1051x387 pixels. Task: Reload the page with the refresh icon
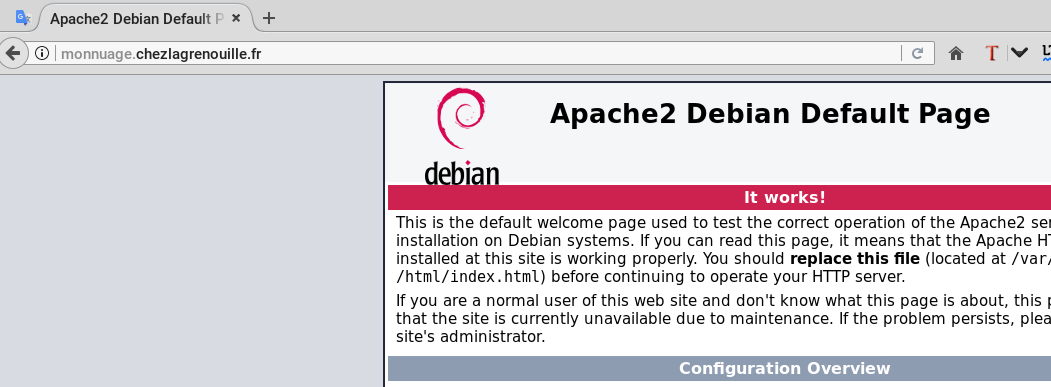(918, 54)
